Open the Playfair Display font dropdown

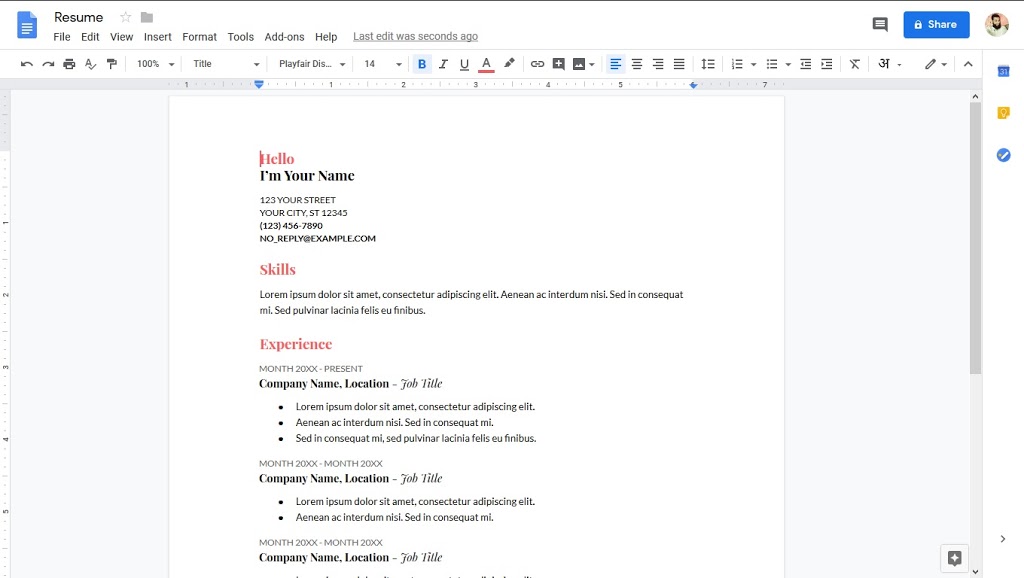[312, 64]
